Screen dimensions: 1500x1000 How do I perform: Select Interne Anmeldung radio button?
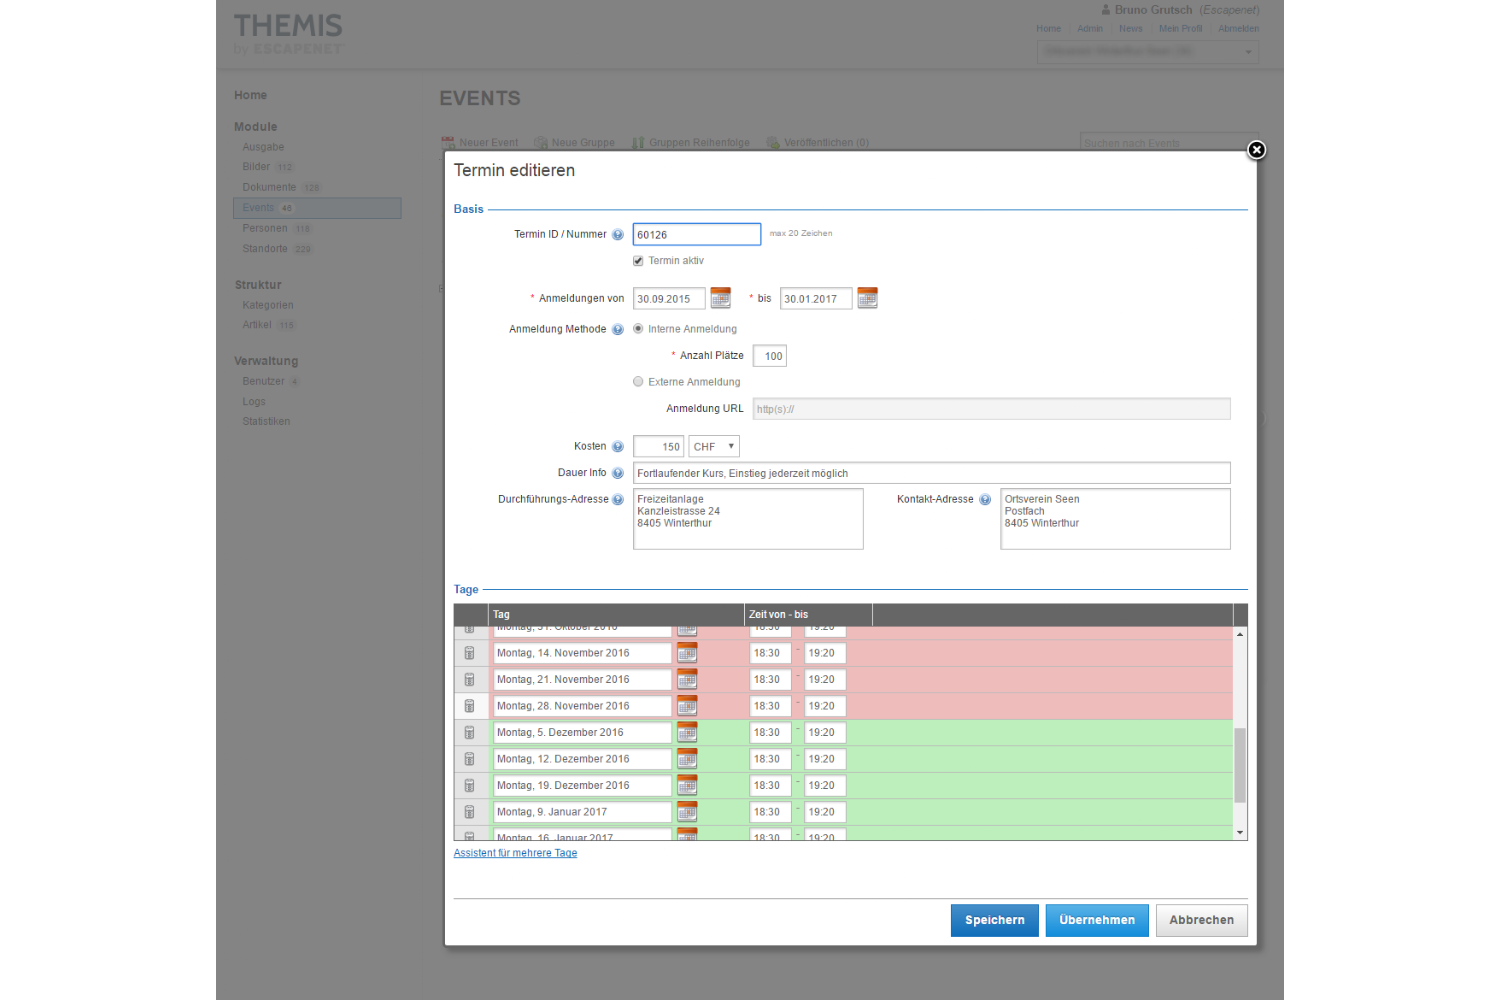[x=638, y=329]
